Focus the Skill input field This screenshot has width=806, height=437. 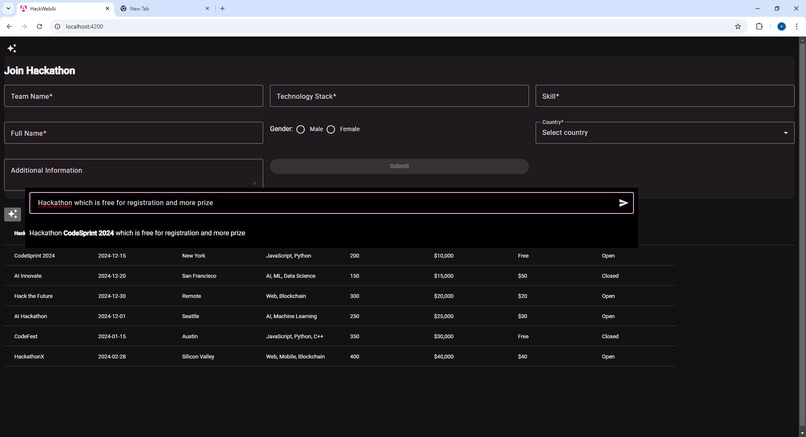pos(665,96)
